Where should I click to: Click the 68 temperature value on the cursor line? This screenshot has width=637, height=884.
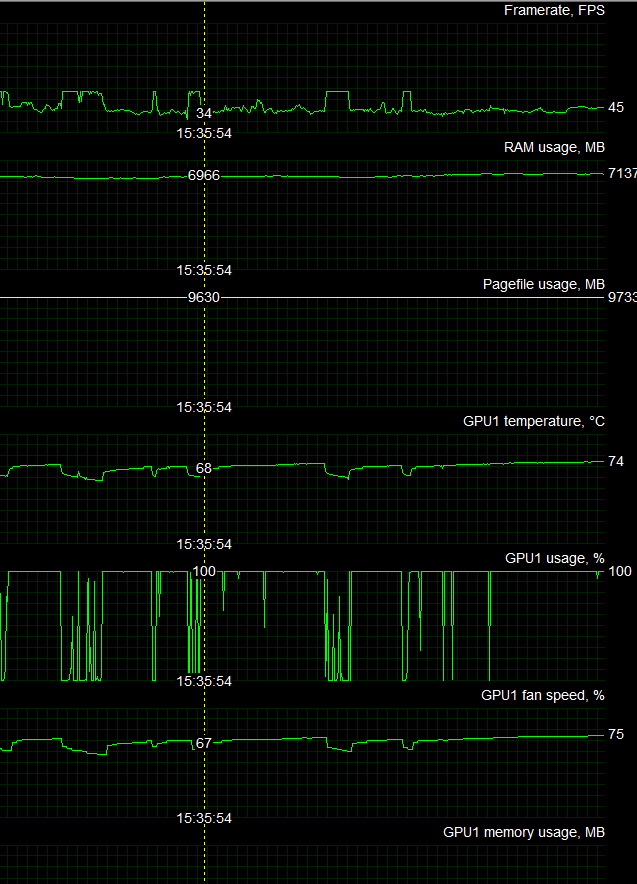pos(204,468)
